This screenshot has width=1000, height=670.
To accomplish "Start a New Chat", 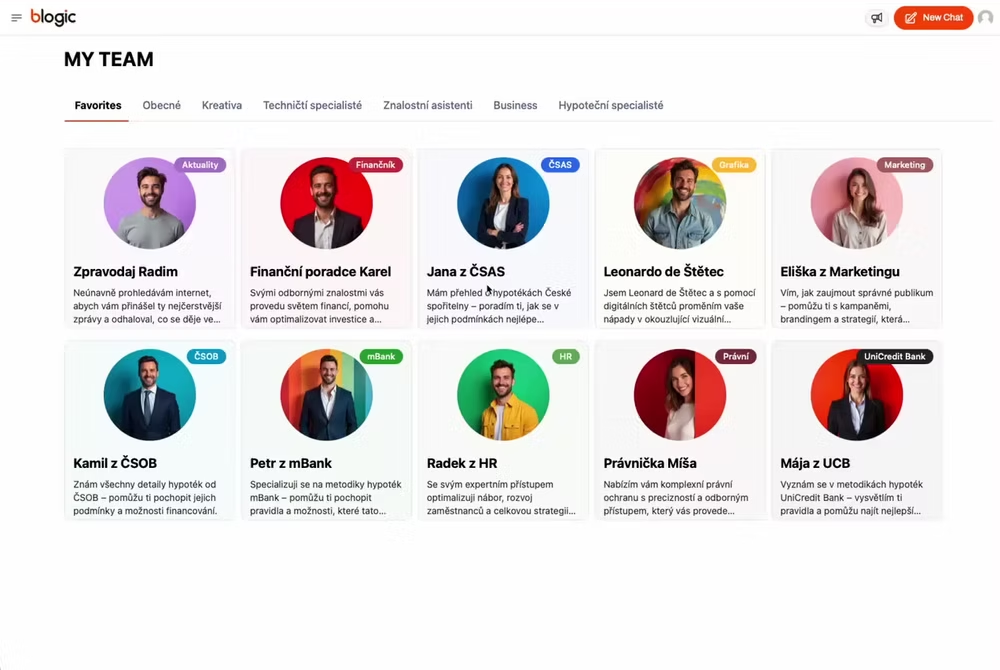I will click(x=933, y=18).
